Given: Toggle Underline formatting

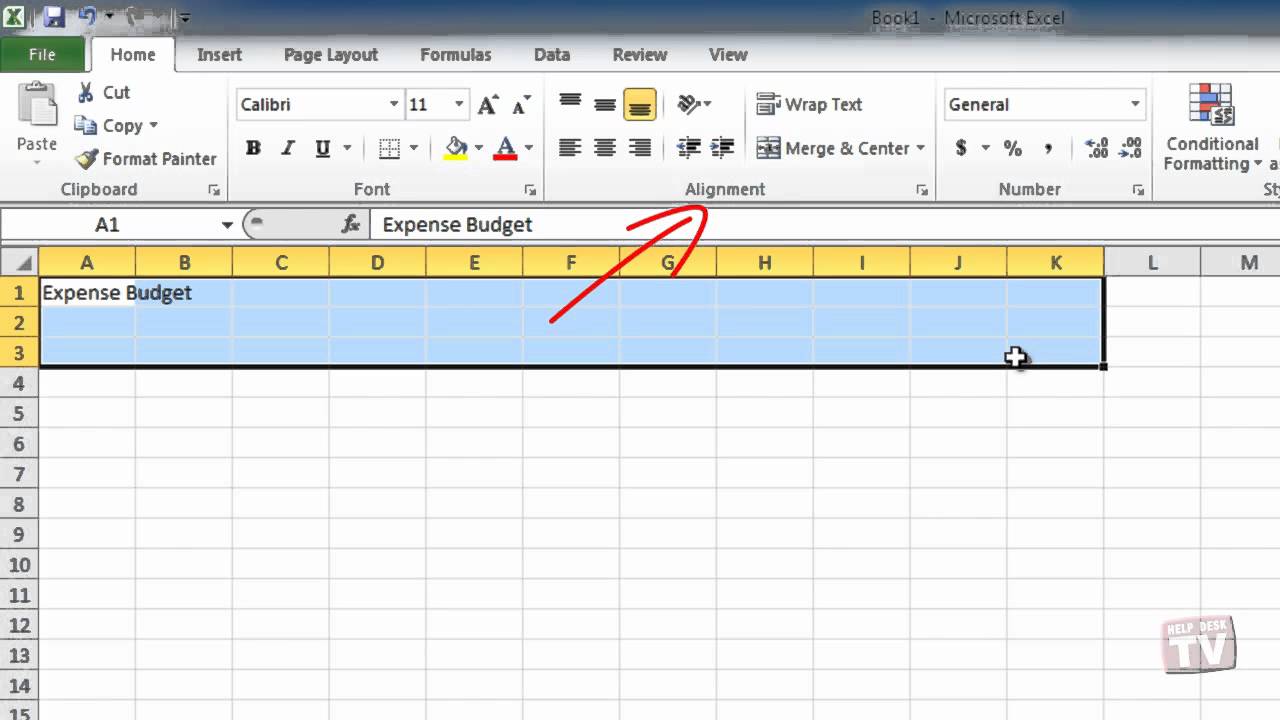Looking at the screenshot, I should pos(322,148).
